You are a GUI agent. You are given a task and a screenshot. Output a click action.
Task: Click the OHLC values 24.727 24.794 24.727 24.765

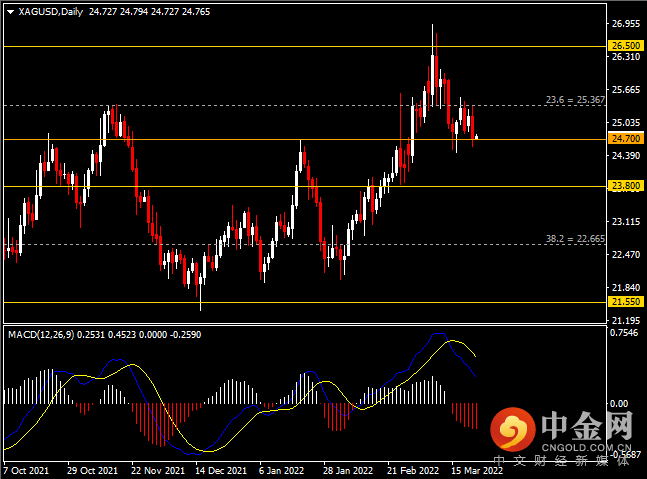149,12
